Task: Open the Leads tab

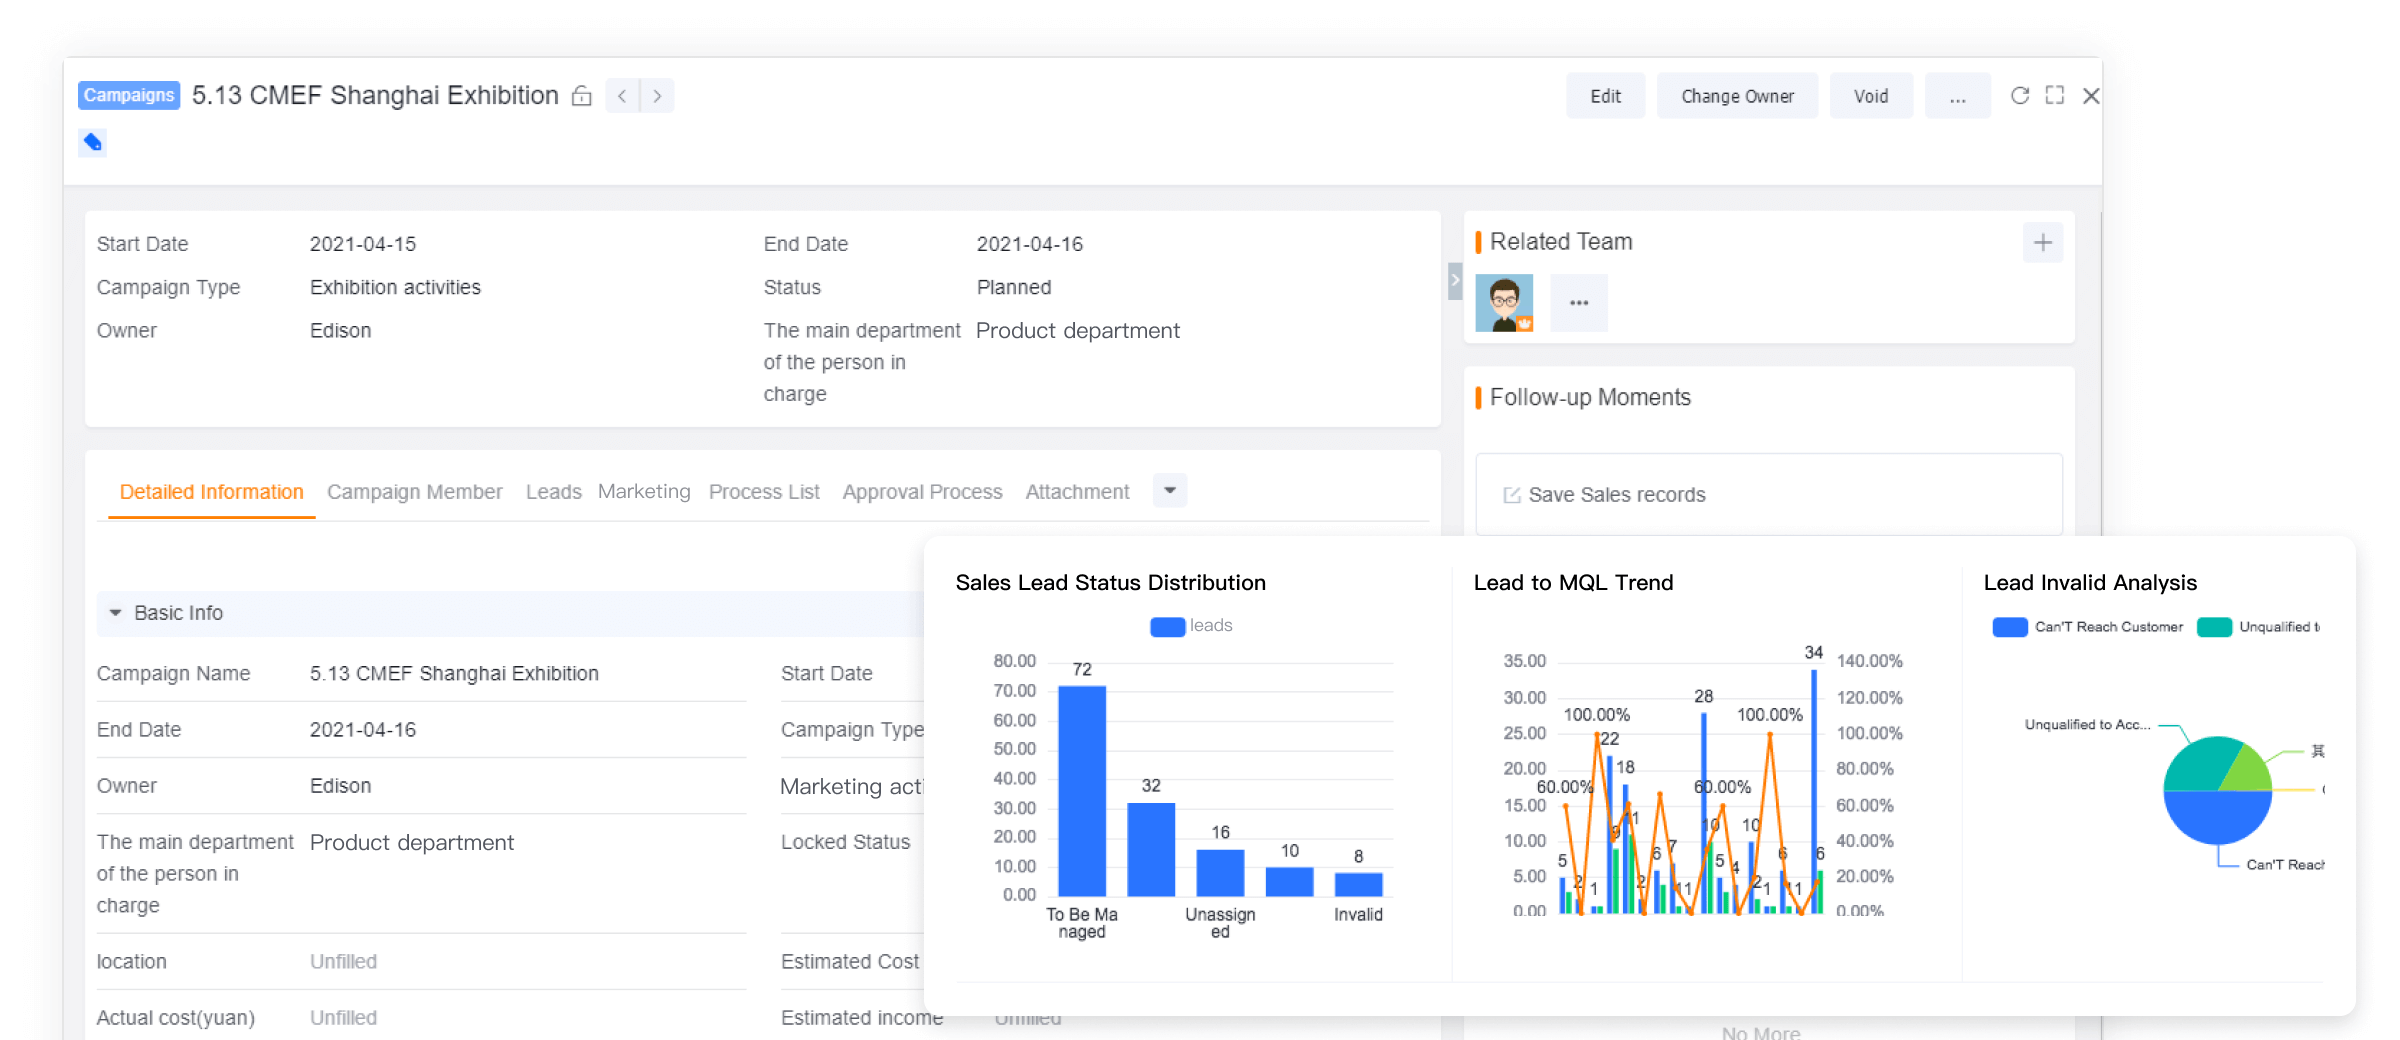Action: pyautogui.click(x=553, y=492)
